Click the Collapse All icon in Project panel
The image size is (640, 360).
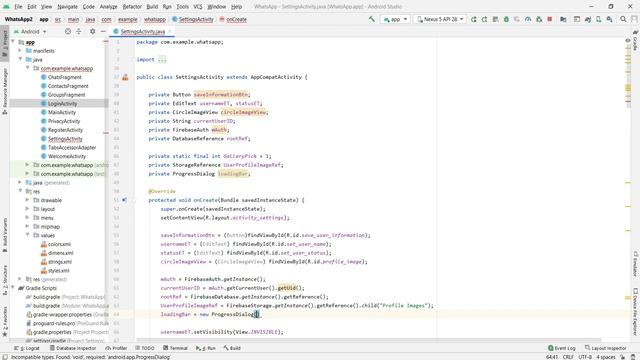click(x=78, y=31)
